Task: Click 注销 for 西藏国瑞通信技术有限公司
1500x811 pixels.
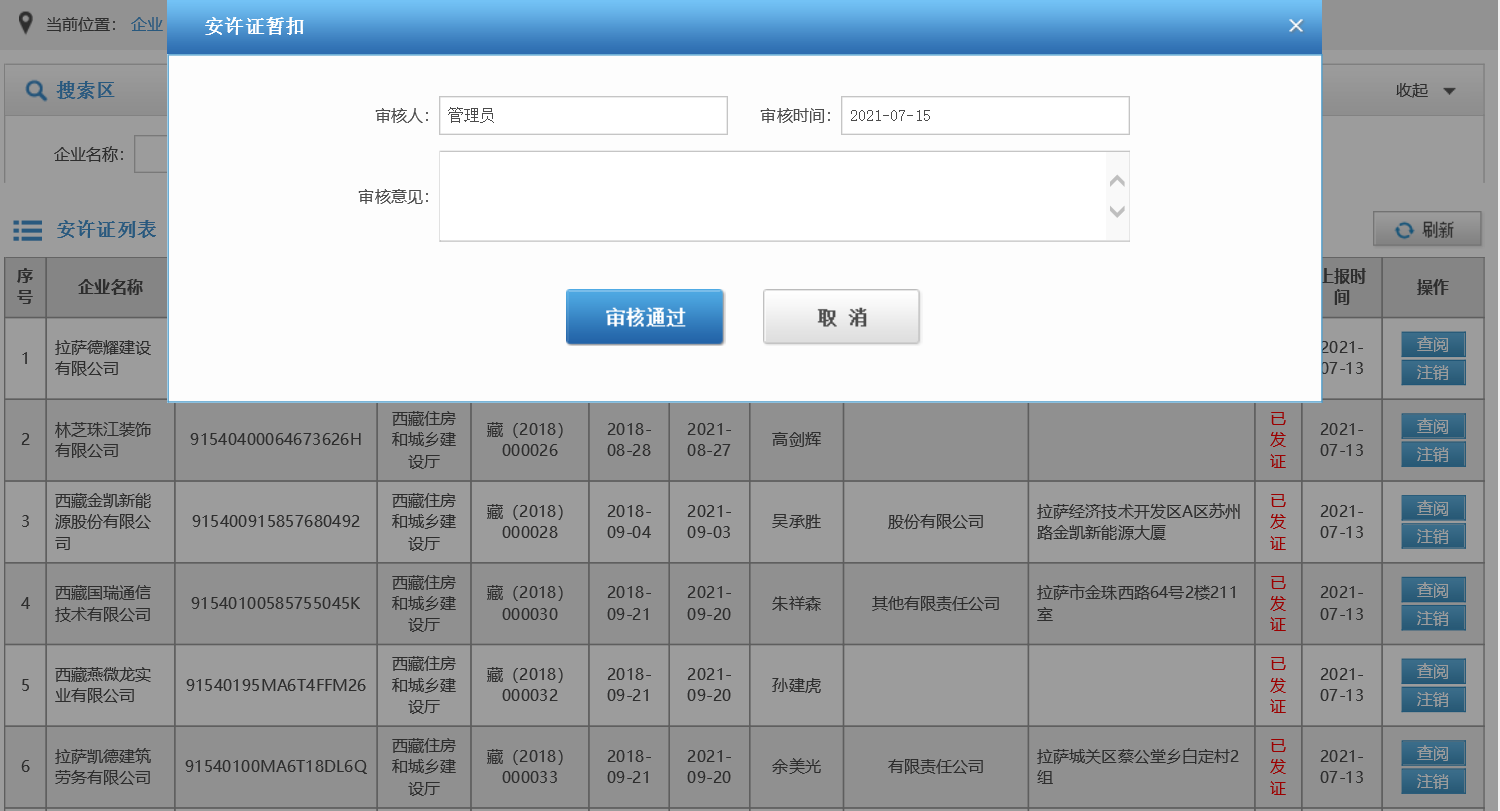Action: click(1432, 619)
